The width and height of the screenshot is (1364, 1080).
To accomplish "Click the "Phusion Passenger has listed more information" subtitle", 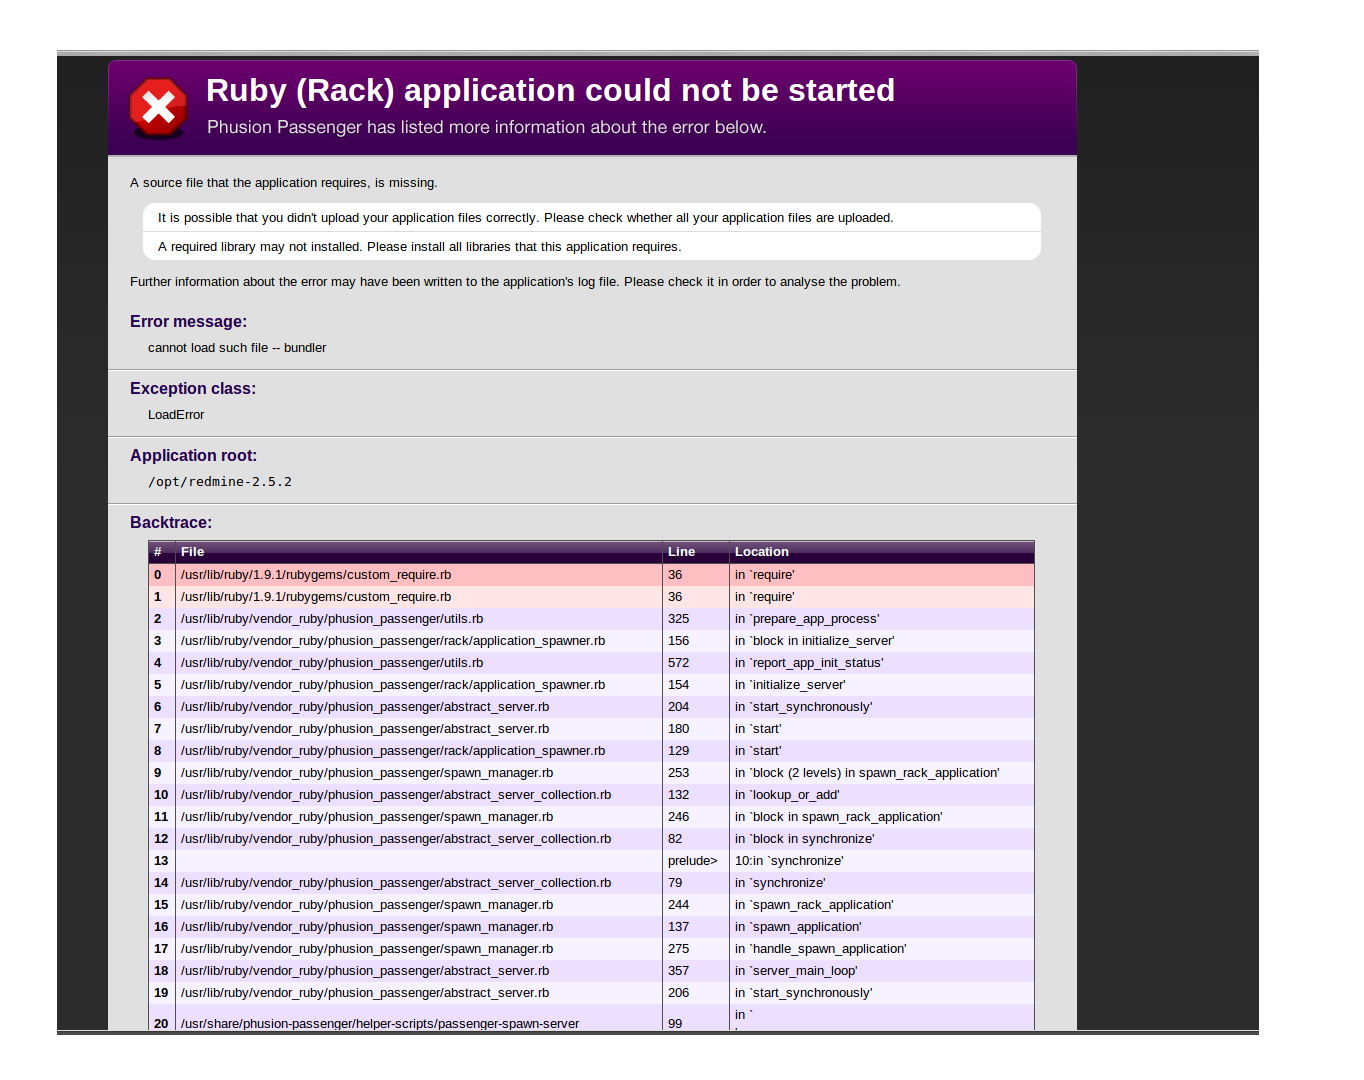I will point(486,127).
